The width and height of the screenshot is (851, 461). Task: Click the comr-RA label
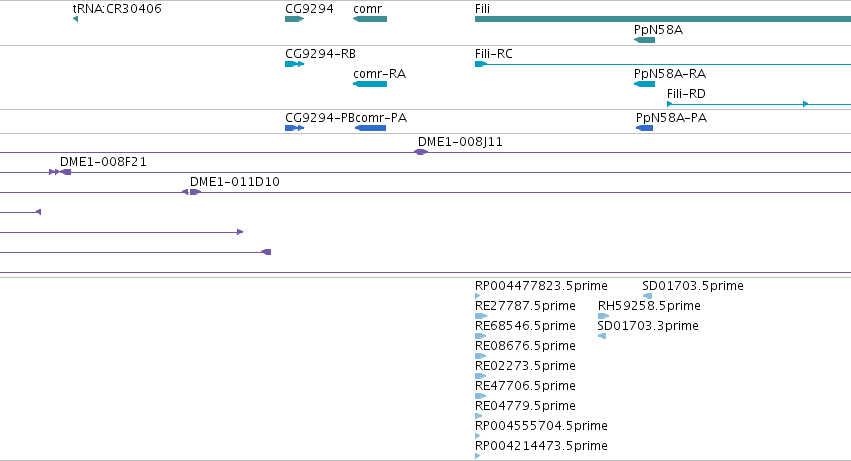(379, 74)
